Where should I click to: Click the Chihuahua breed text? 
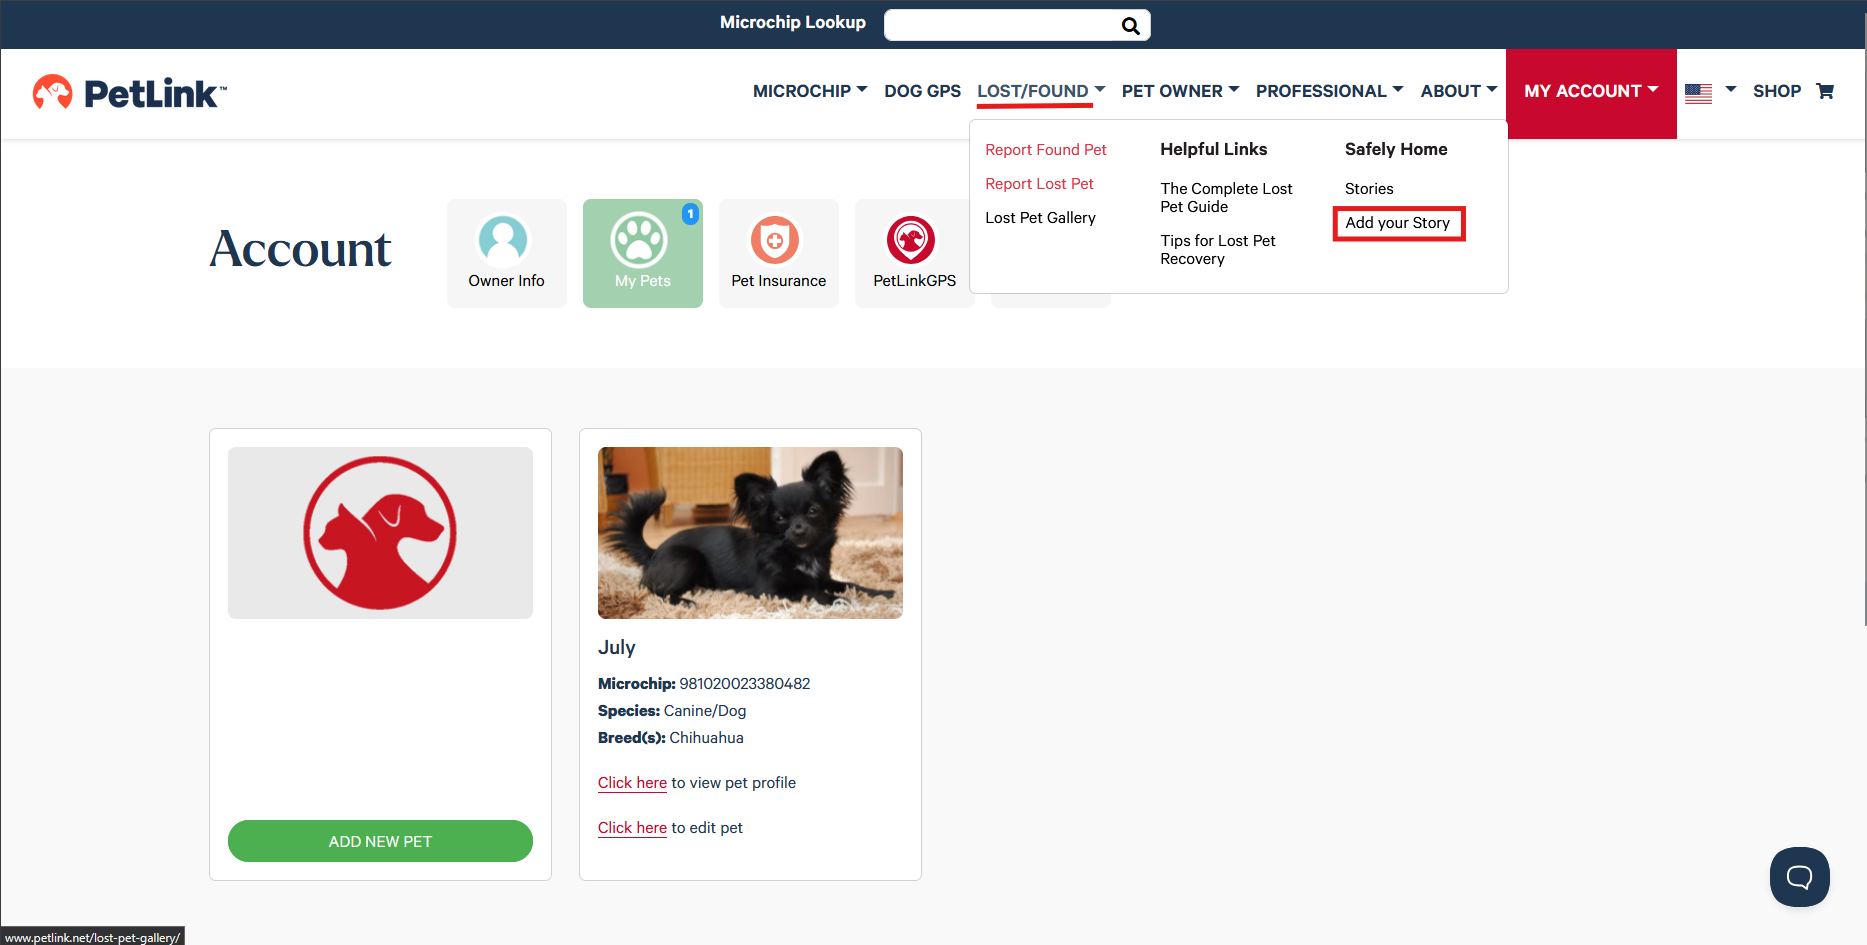point(706,738)
